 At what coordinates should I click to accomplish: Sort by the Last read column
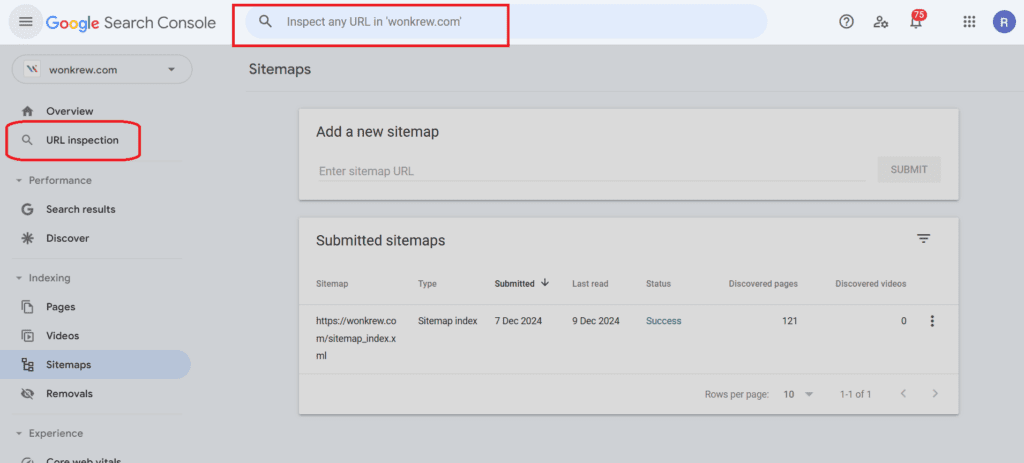[590, 283]
